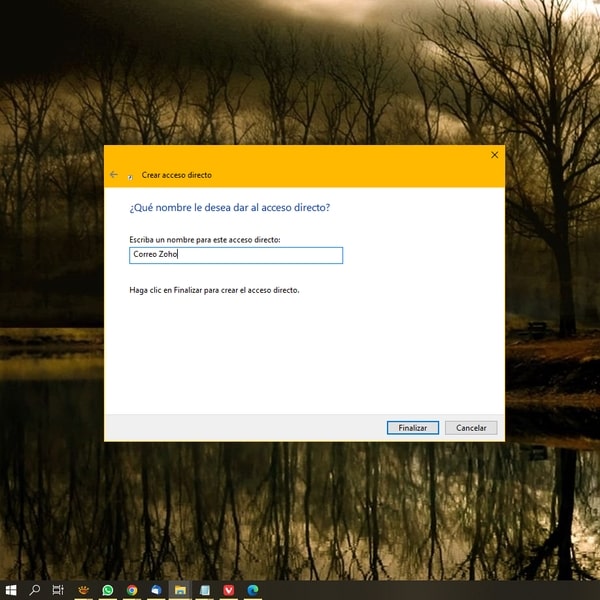
Task: Close the Crear acceso directo dialog
Action: (494, 155)
